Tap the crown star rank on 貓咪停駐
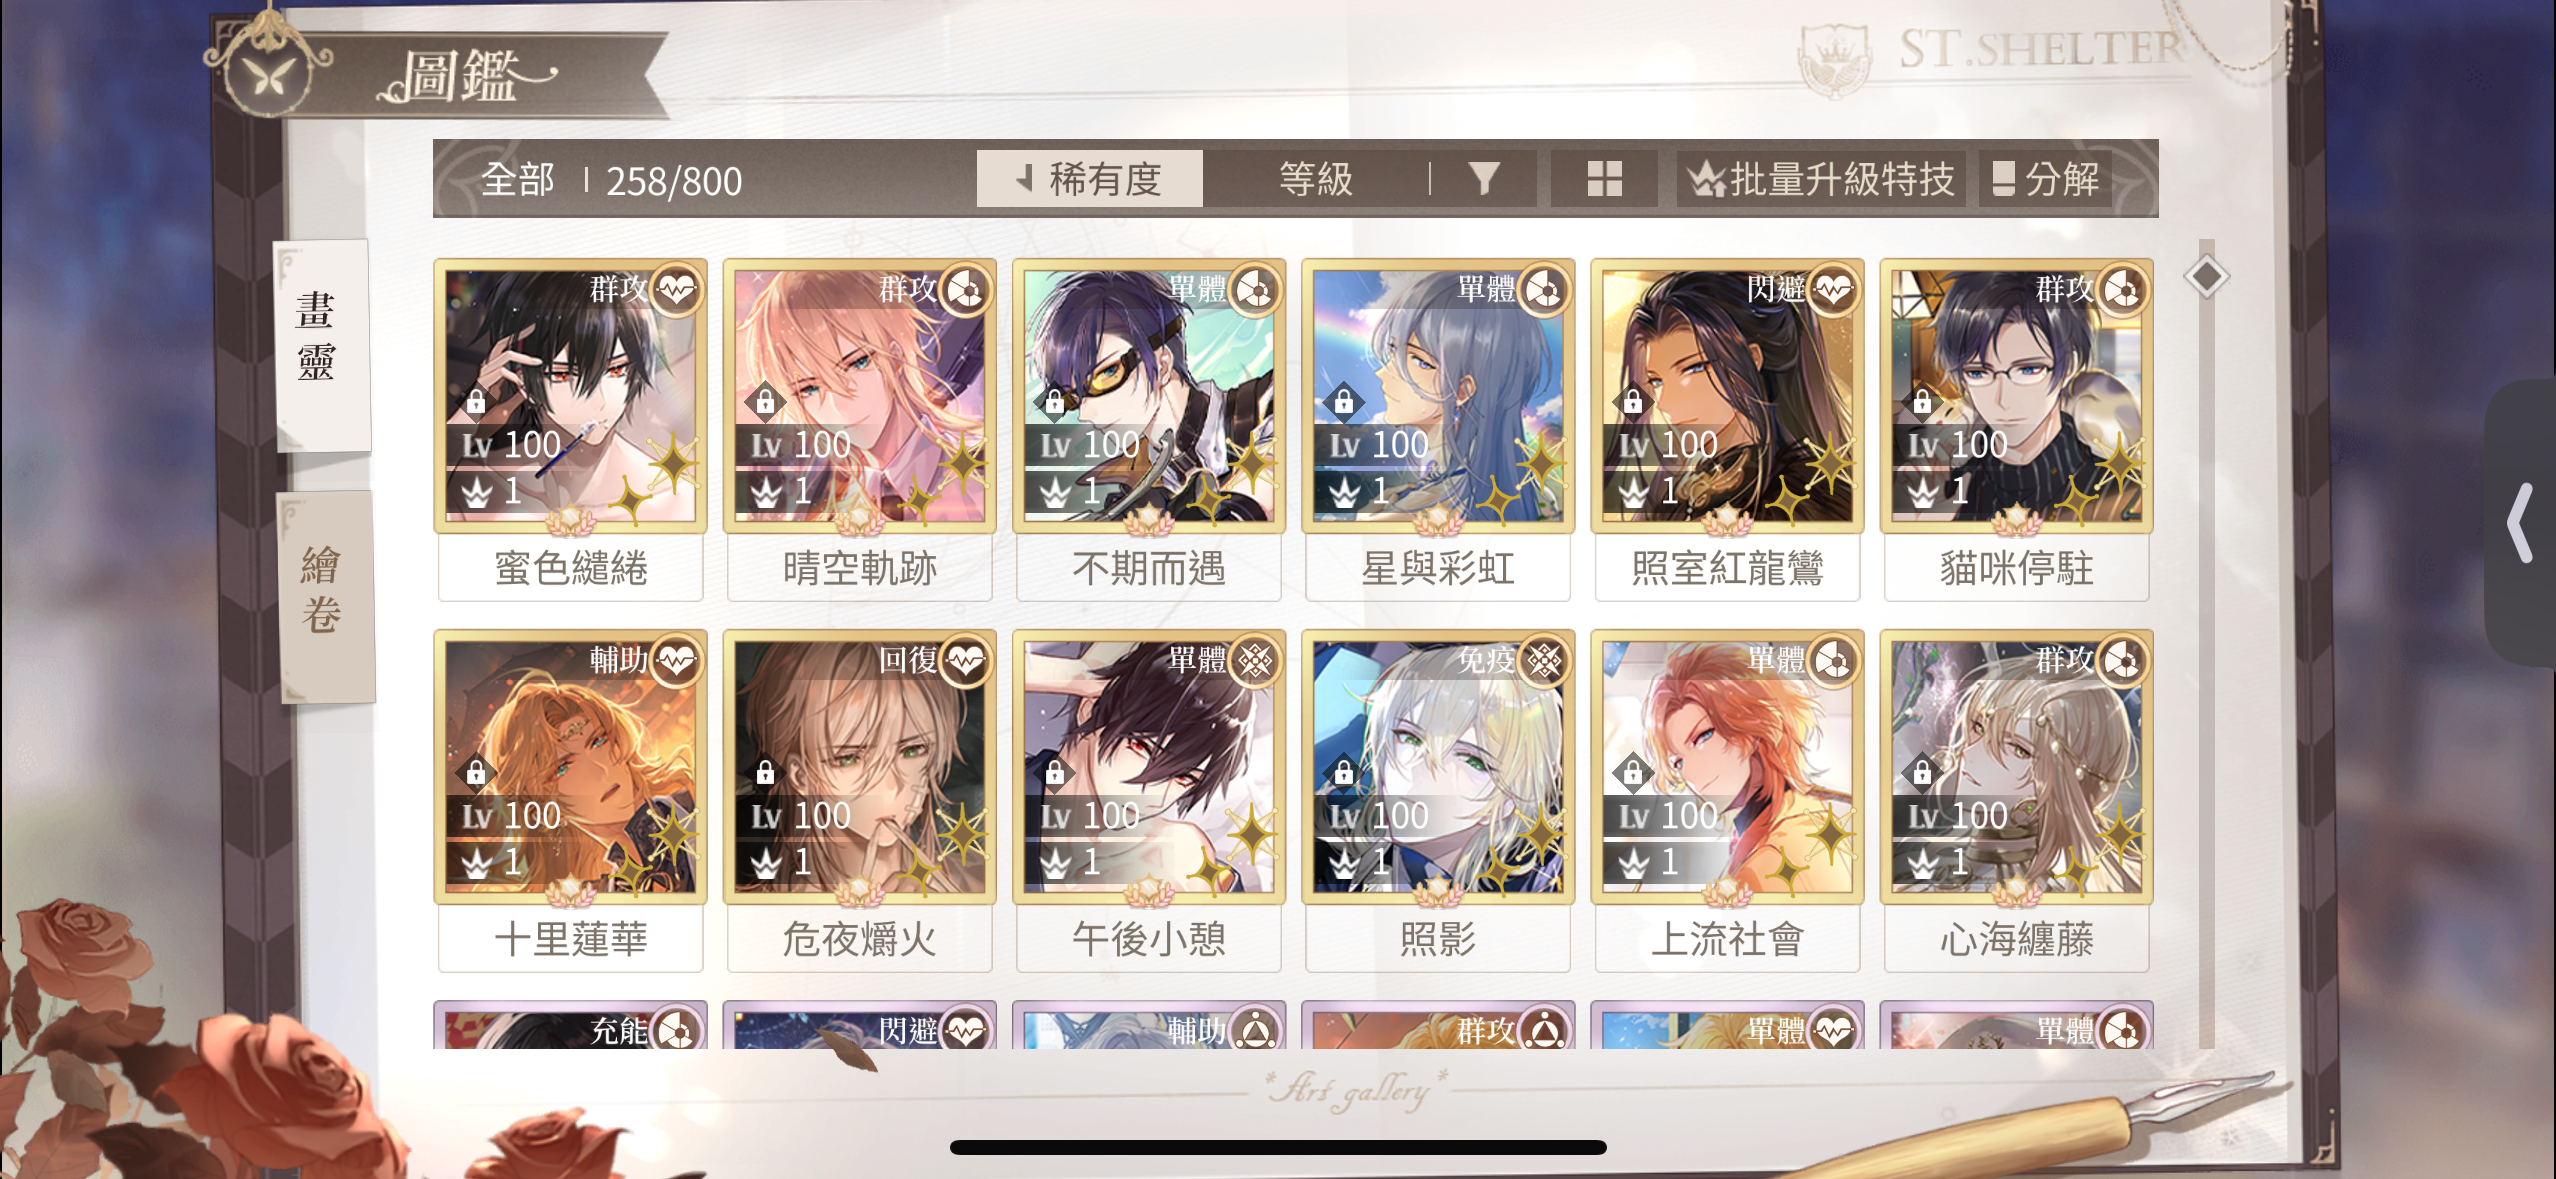Image resolution: width=2556 pixels, height=1179 pixels. [1939, 491]
